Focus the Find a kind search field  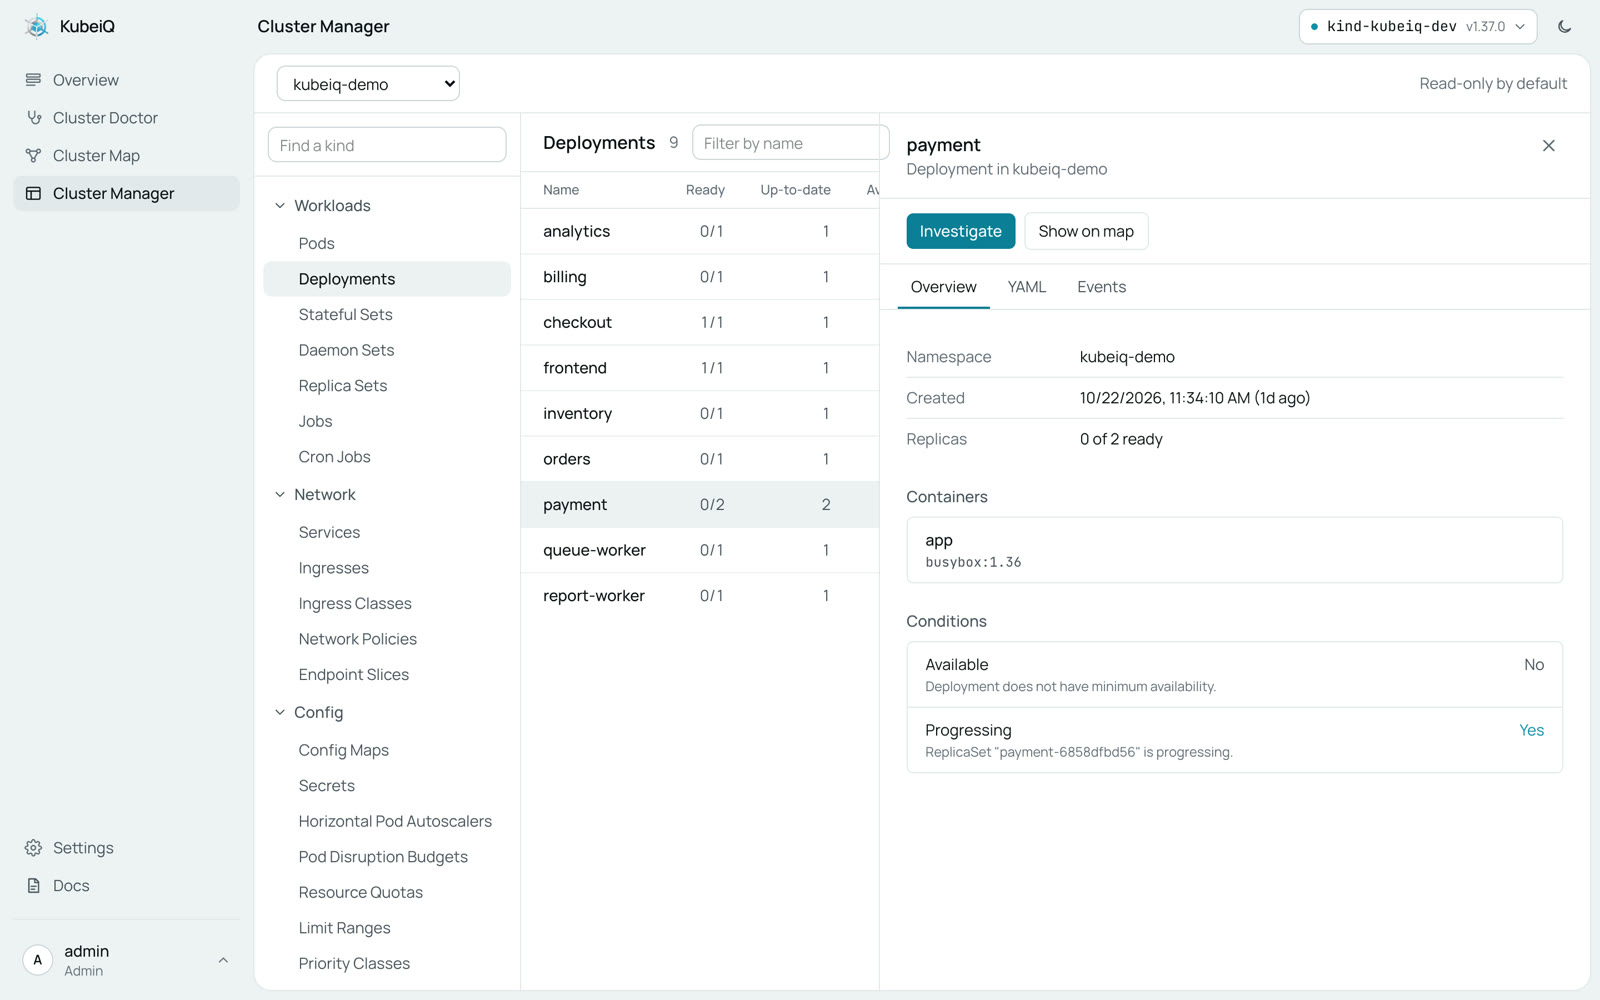[x=387, y=145]
